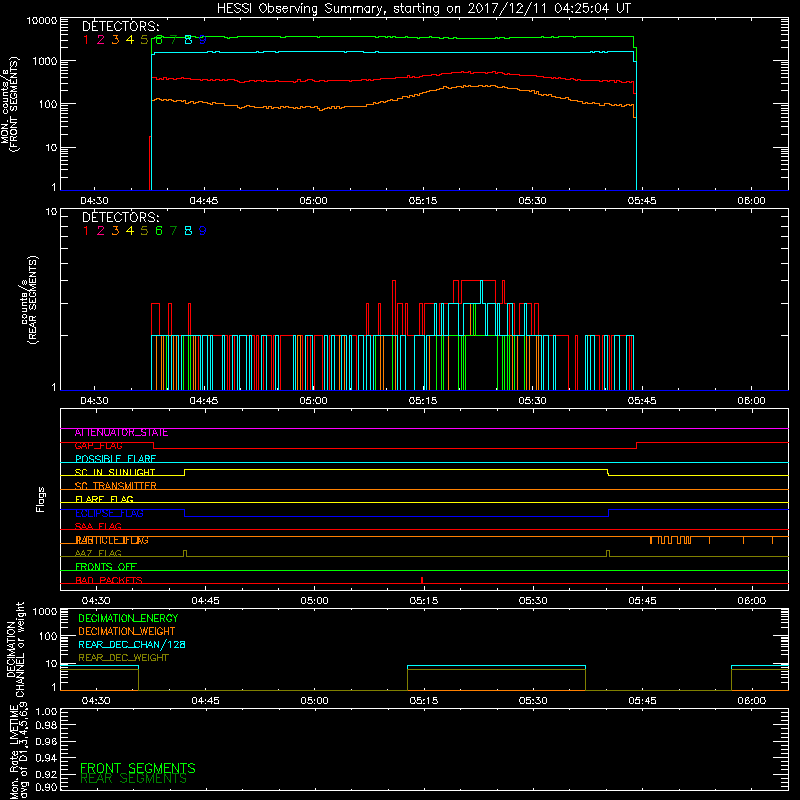Click blue detector 9 in rear segments legend
The image size is (800, 800).
[203, 231]
